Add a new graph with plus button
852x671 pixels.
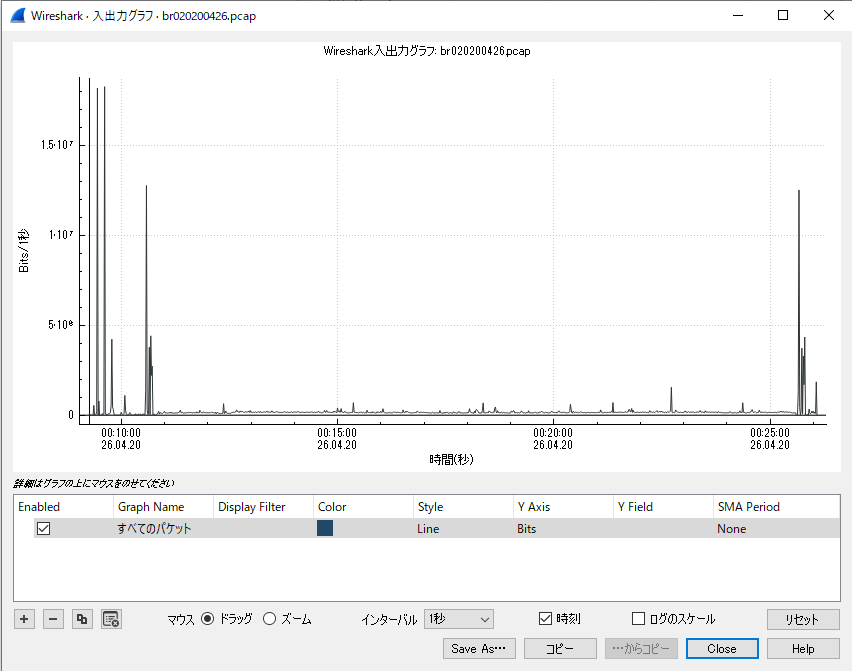point(24,619)
